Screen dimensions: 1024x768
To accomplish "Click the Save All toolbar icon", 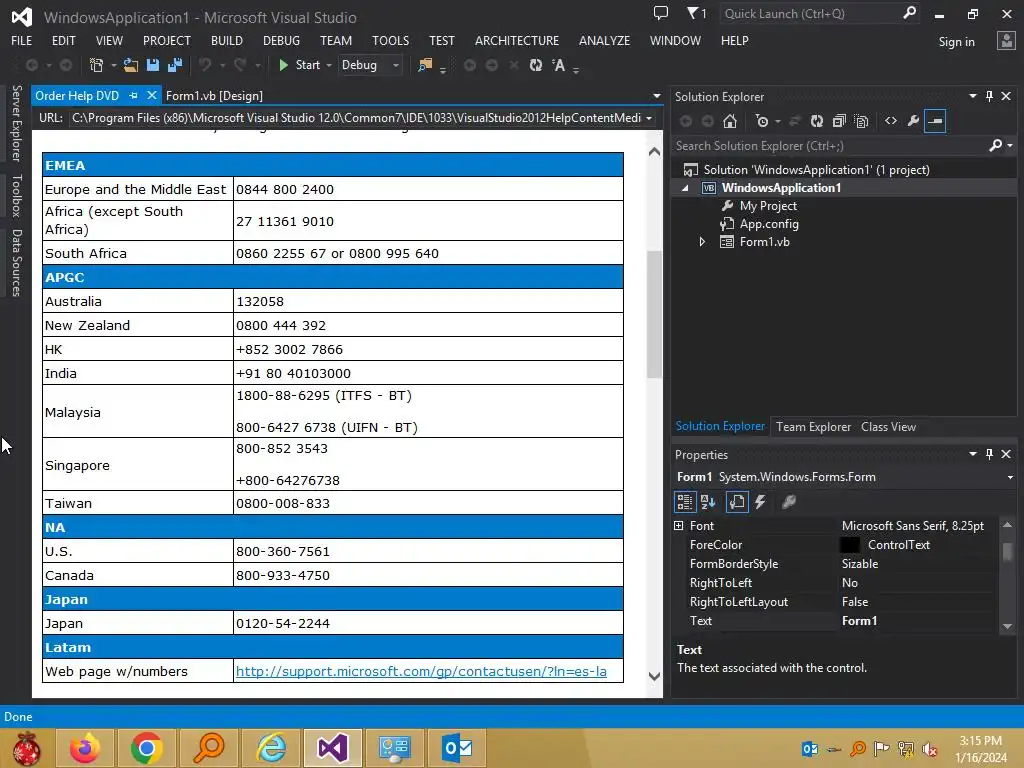I will pyautogui.click(x=175, y=65).
